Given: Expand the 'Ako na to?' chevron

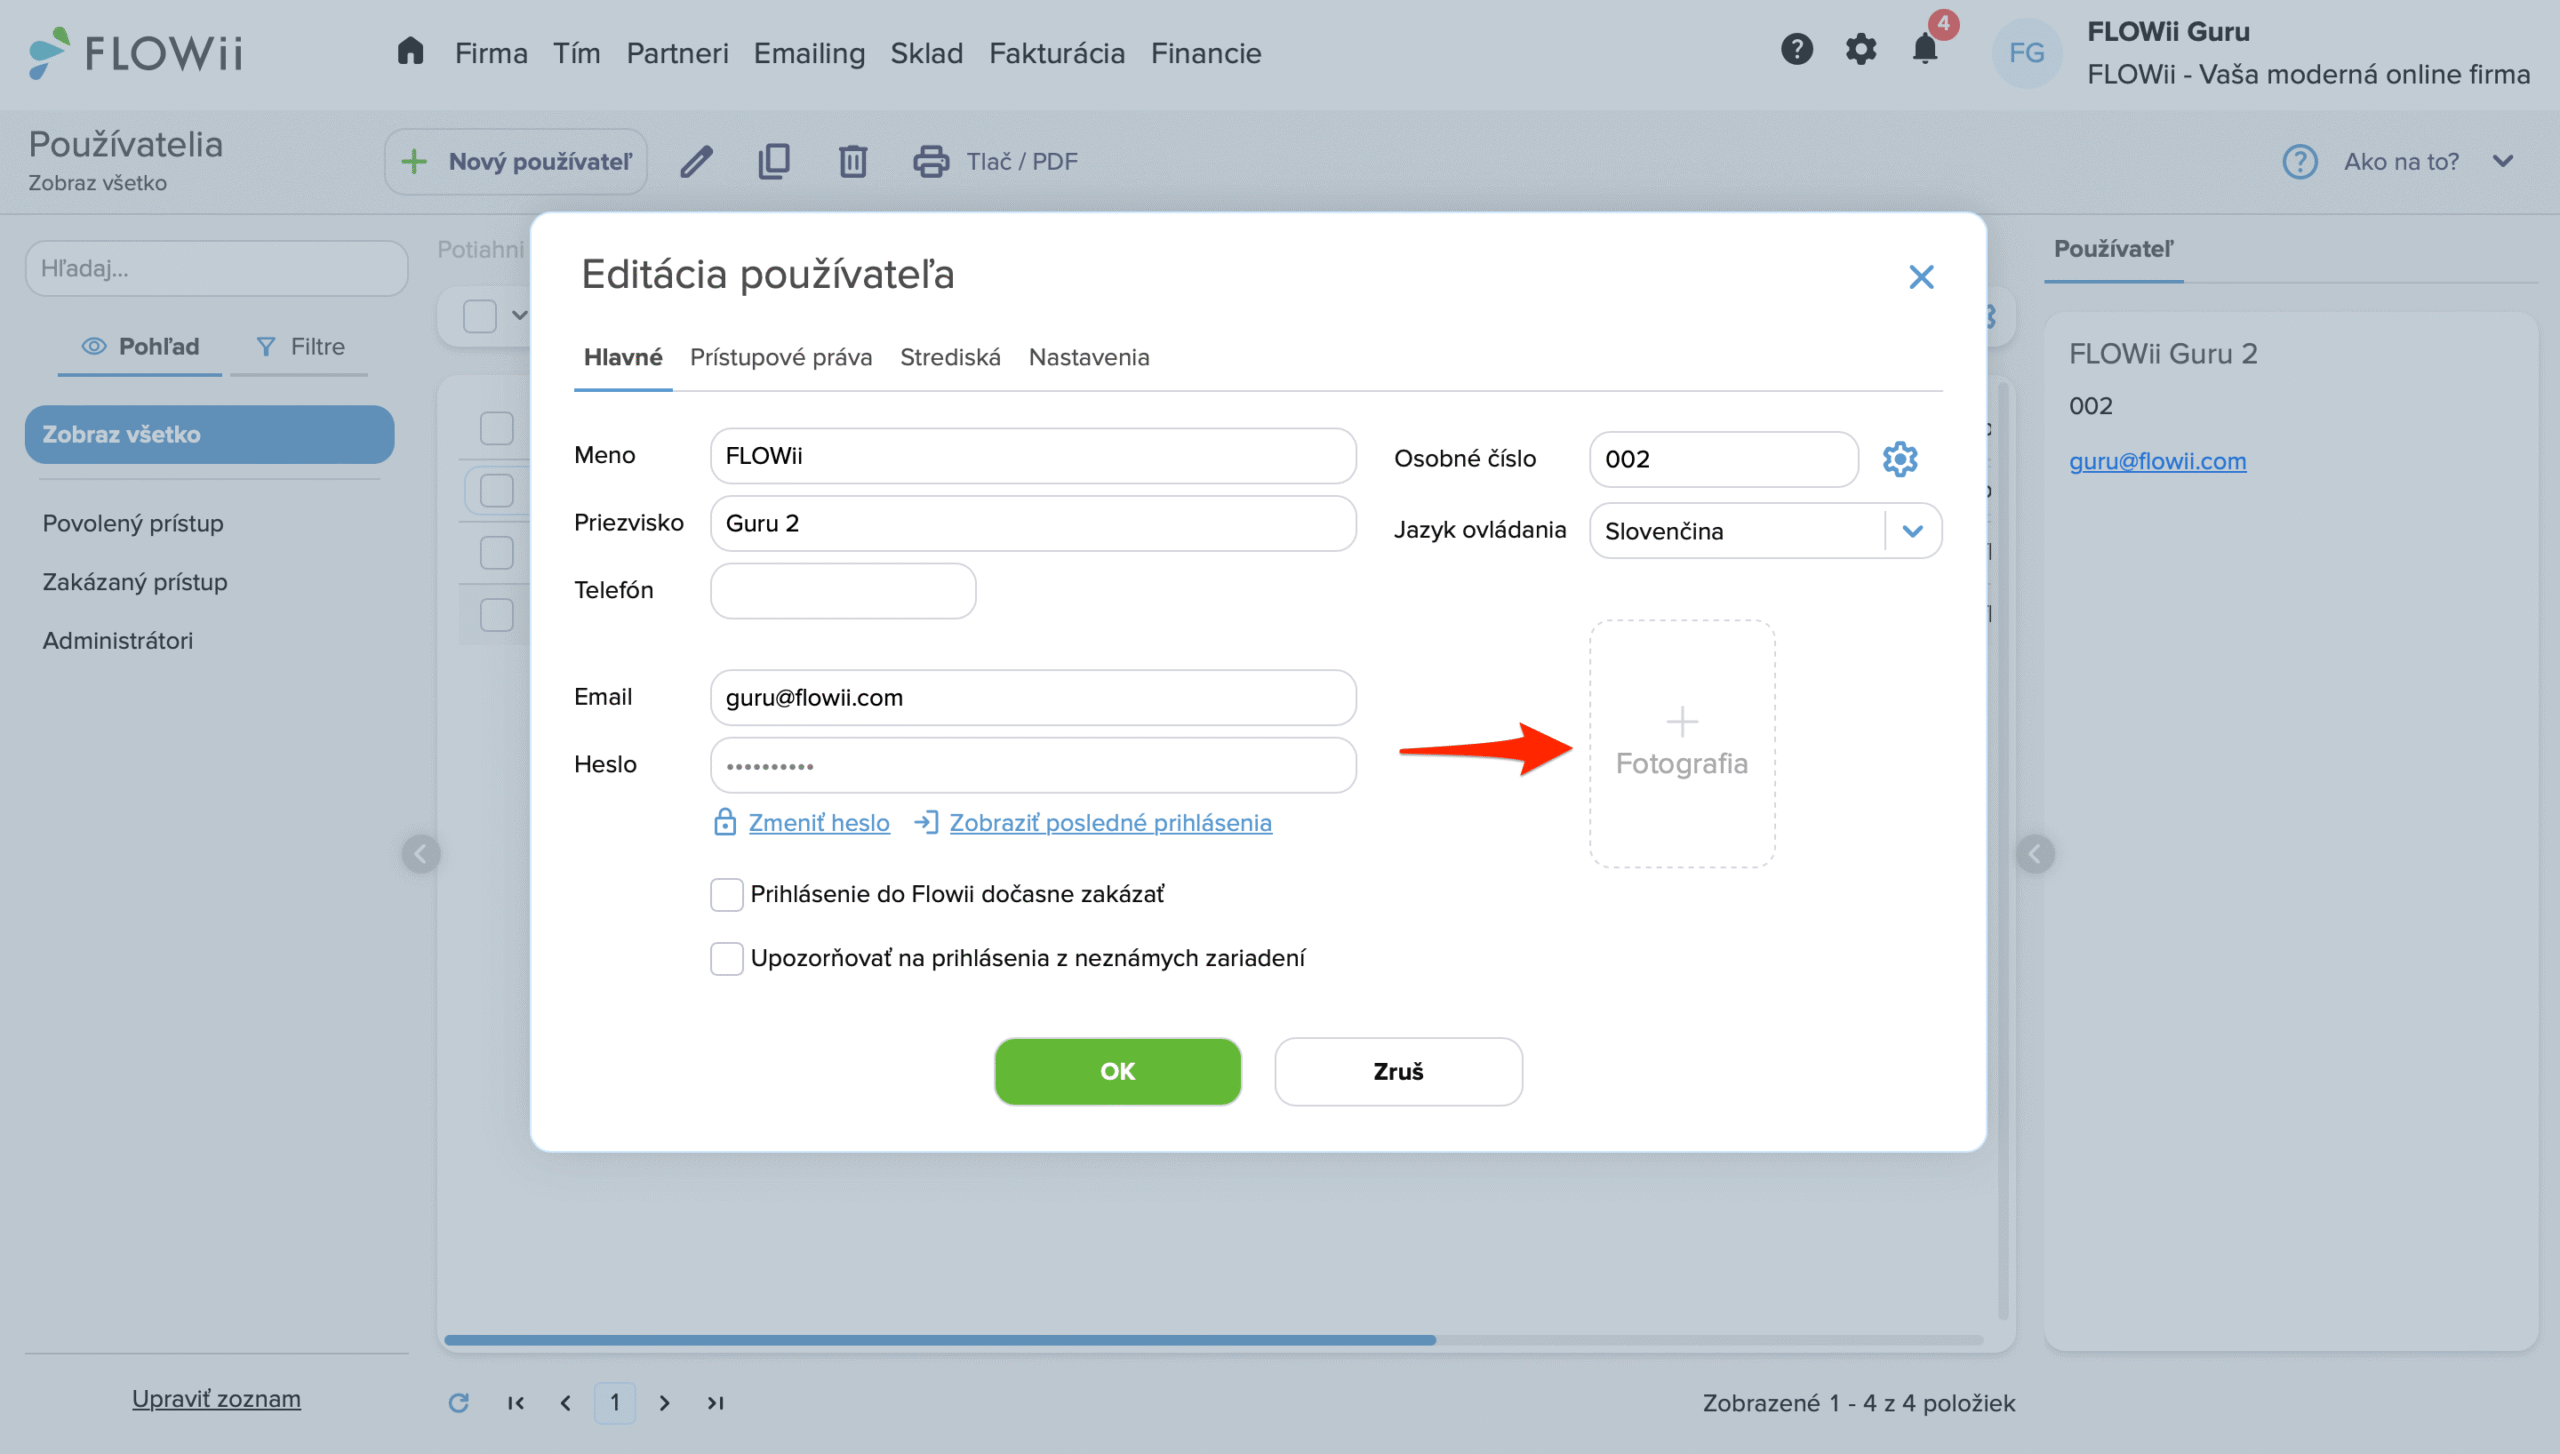Looking at the screenshot, I should (2503, 161).
